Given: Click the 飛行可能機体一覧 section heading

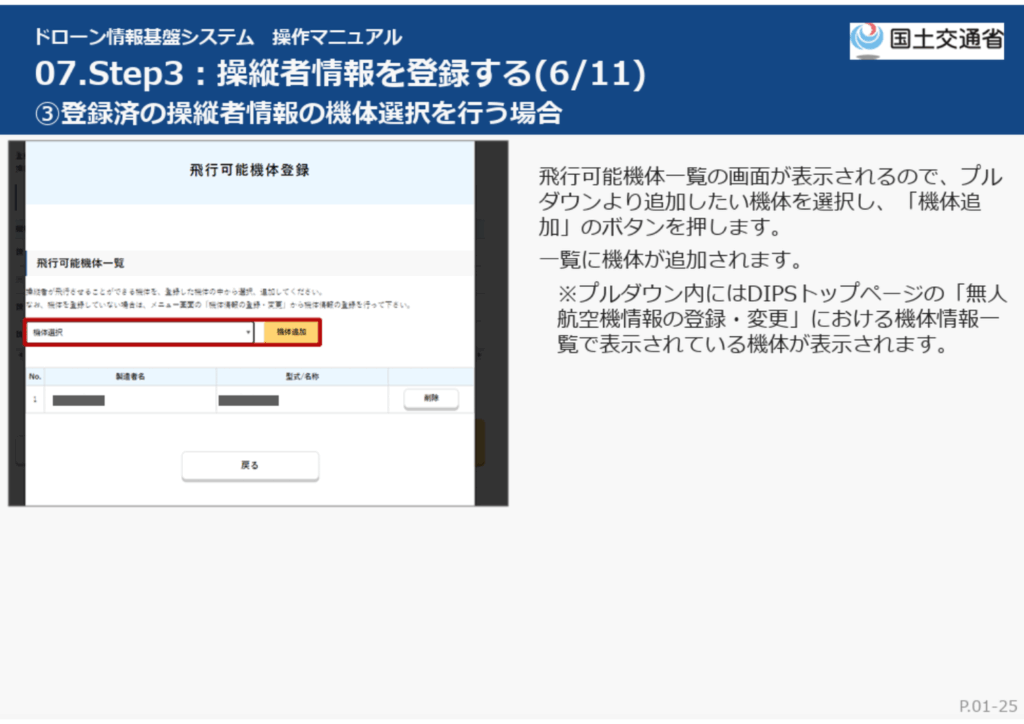Looking at the screenshot, I should [x=80, y=263].
